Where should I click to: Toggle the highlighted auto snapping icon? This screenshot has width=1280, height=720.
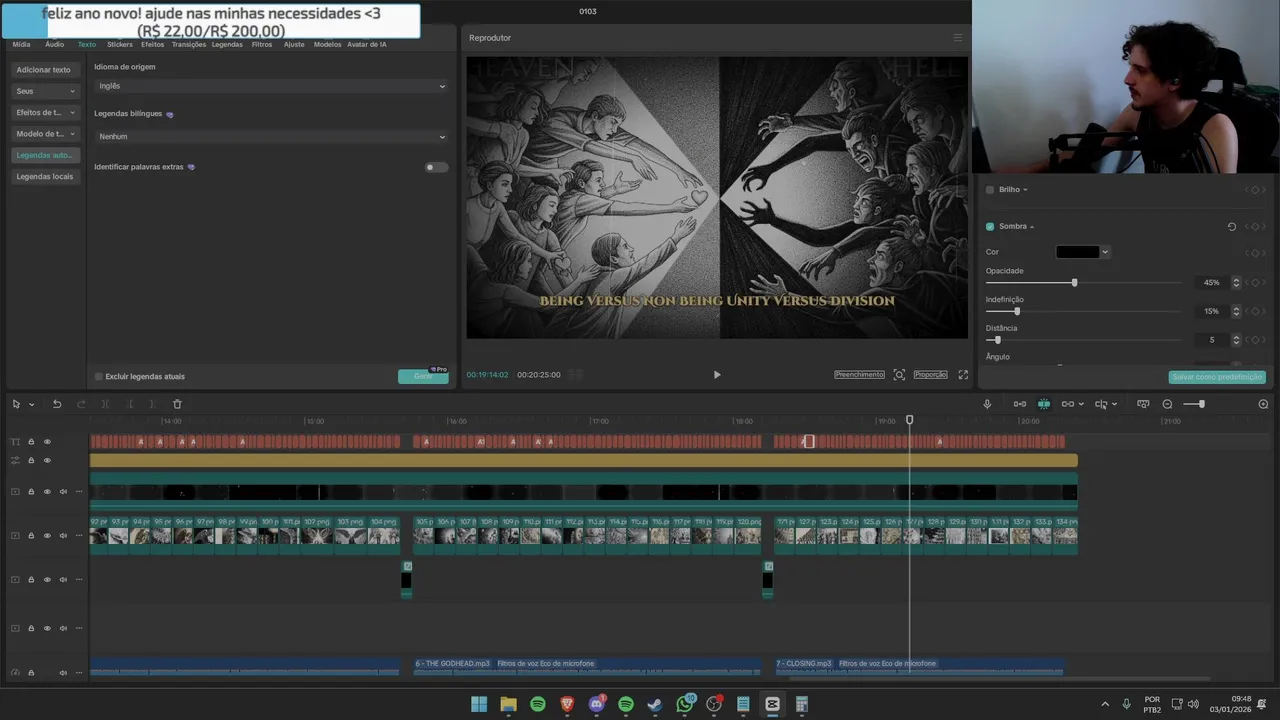(x=1044, y=404)
